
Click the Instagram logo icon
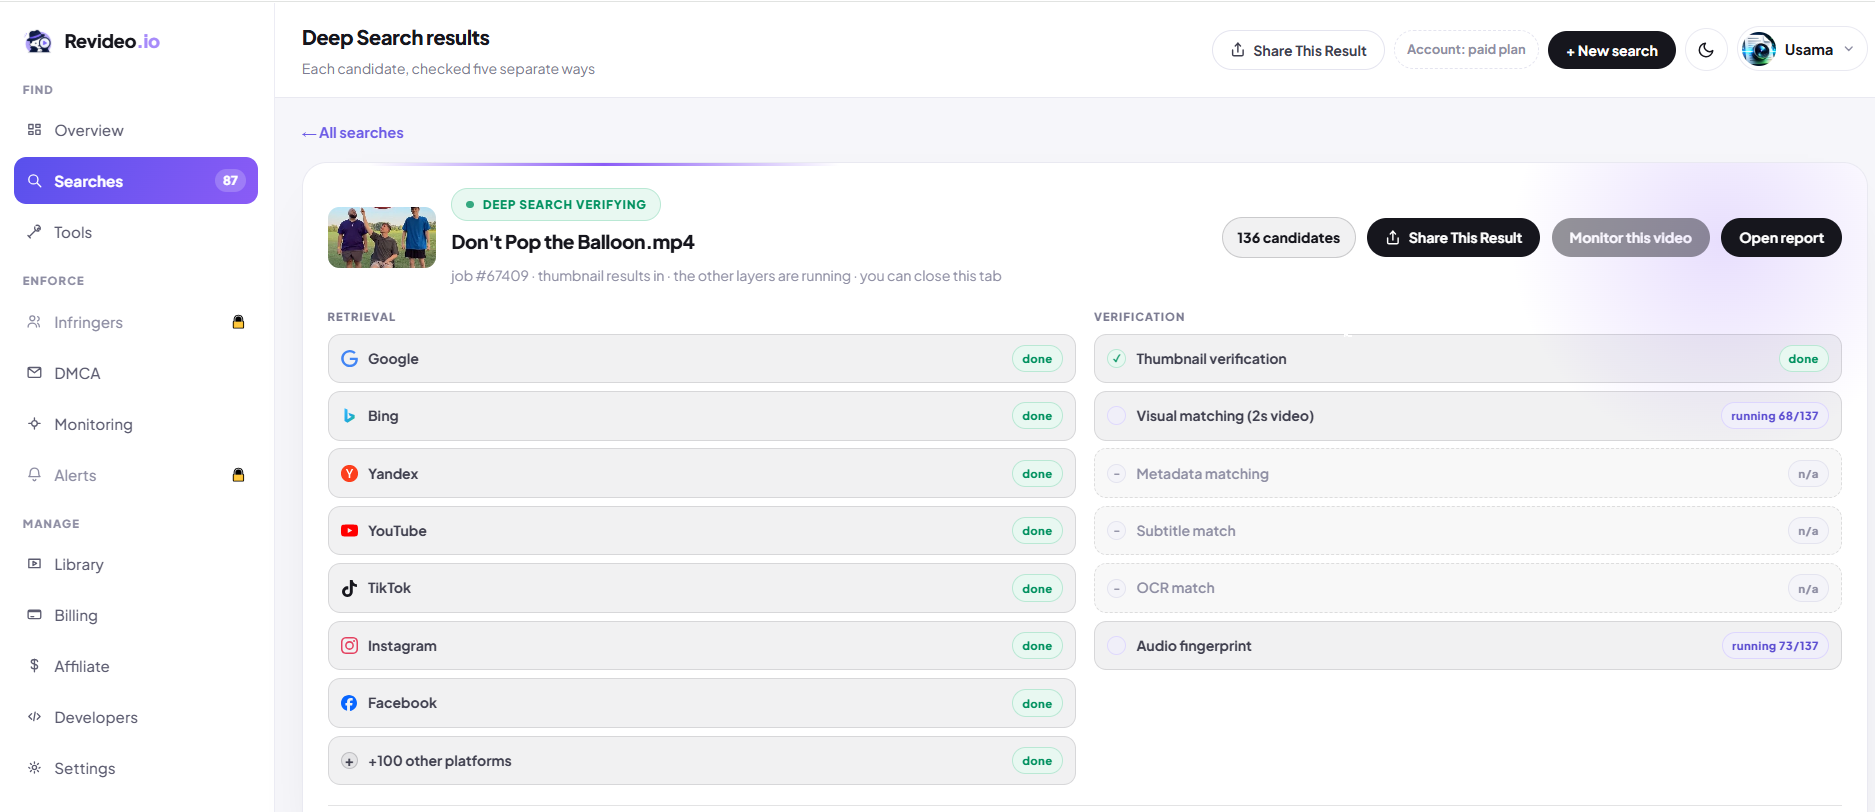(x=349, y=646)
